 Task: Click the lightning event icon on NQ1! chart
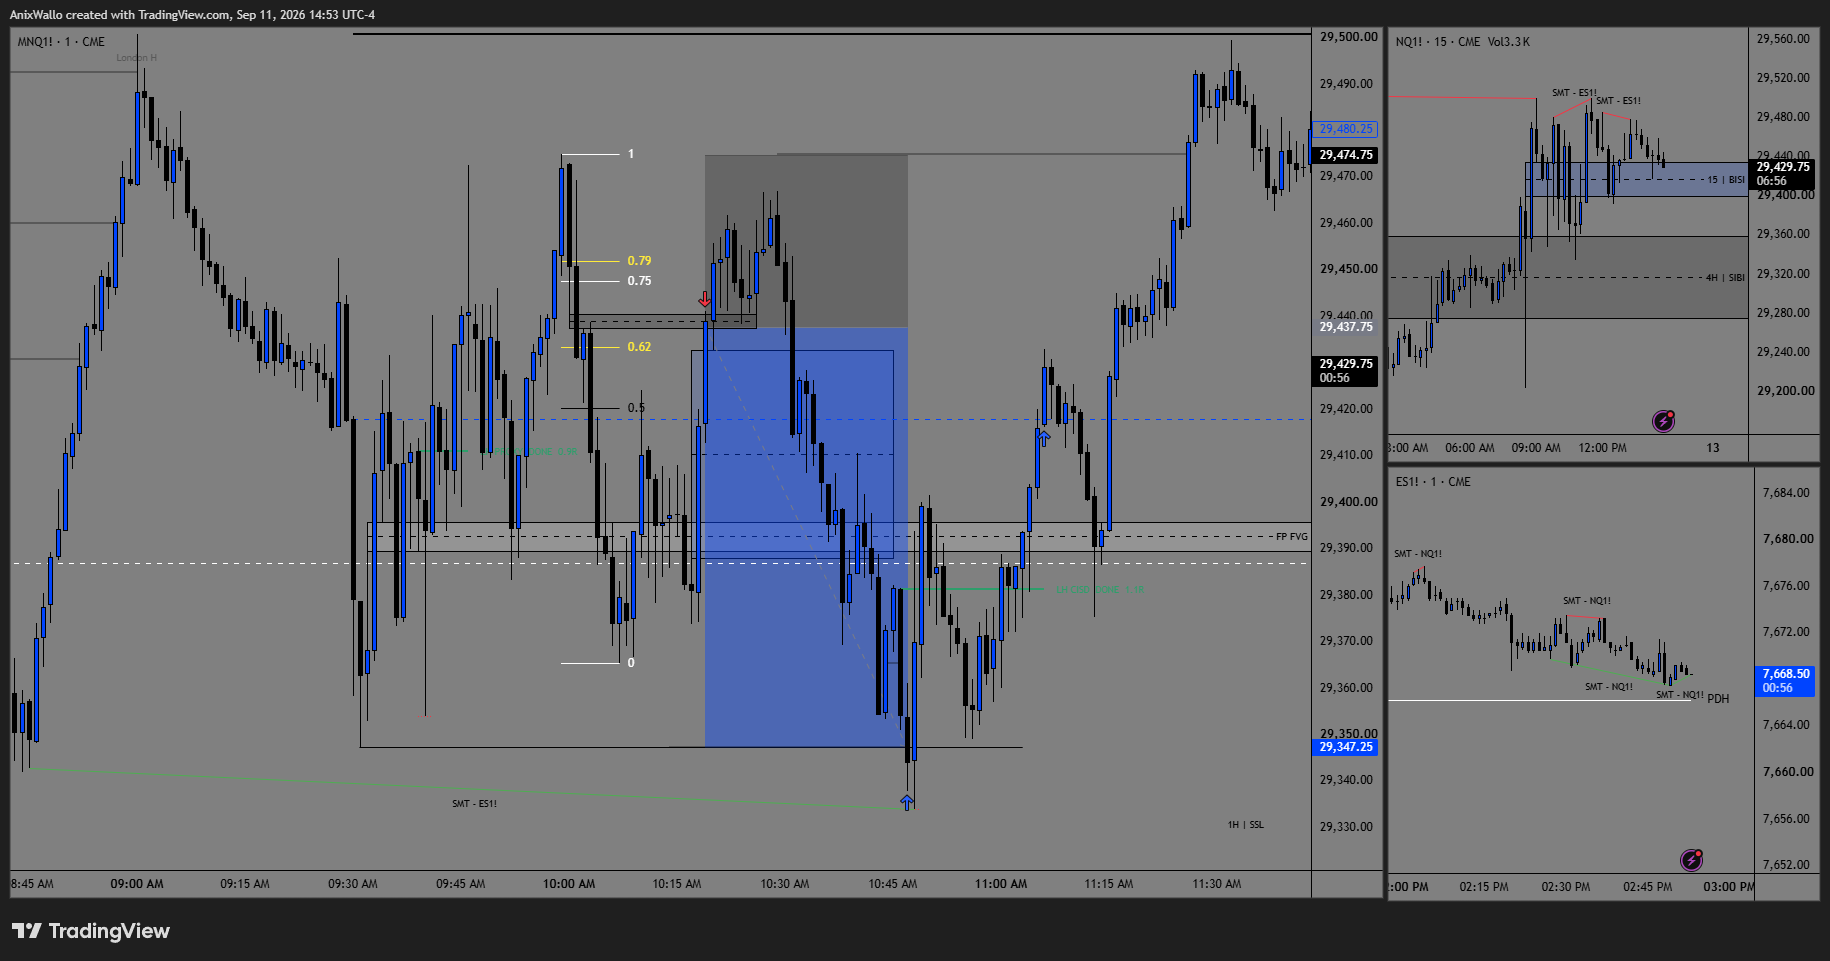click(1663, 421)
